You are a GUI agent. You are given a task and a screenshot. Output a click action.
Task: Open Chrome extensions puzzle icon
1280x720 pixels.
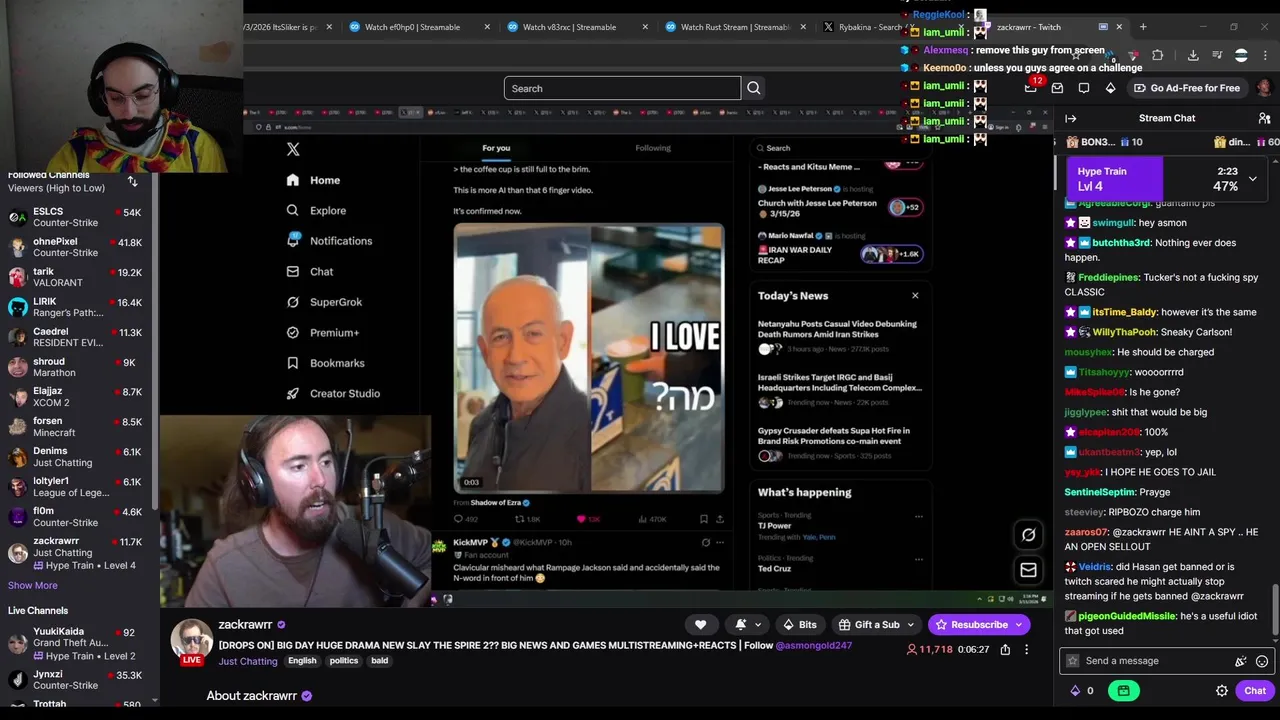[1158, 55]
